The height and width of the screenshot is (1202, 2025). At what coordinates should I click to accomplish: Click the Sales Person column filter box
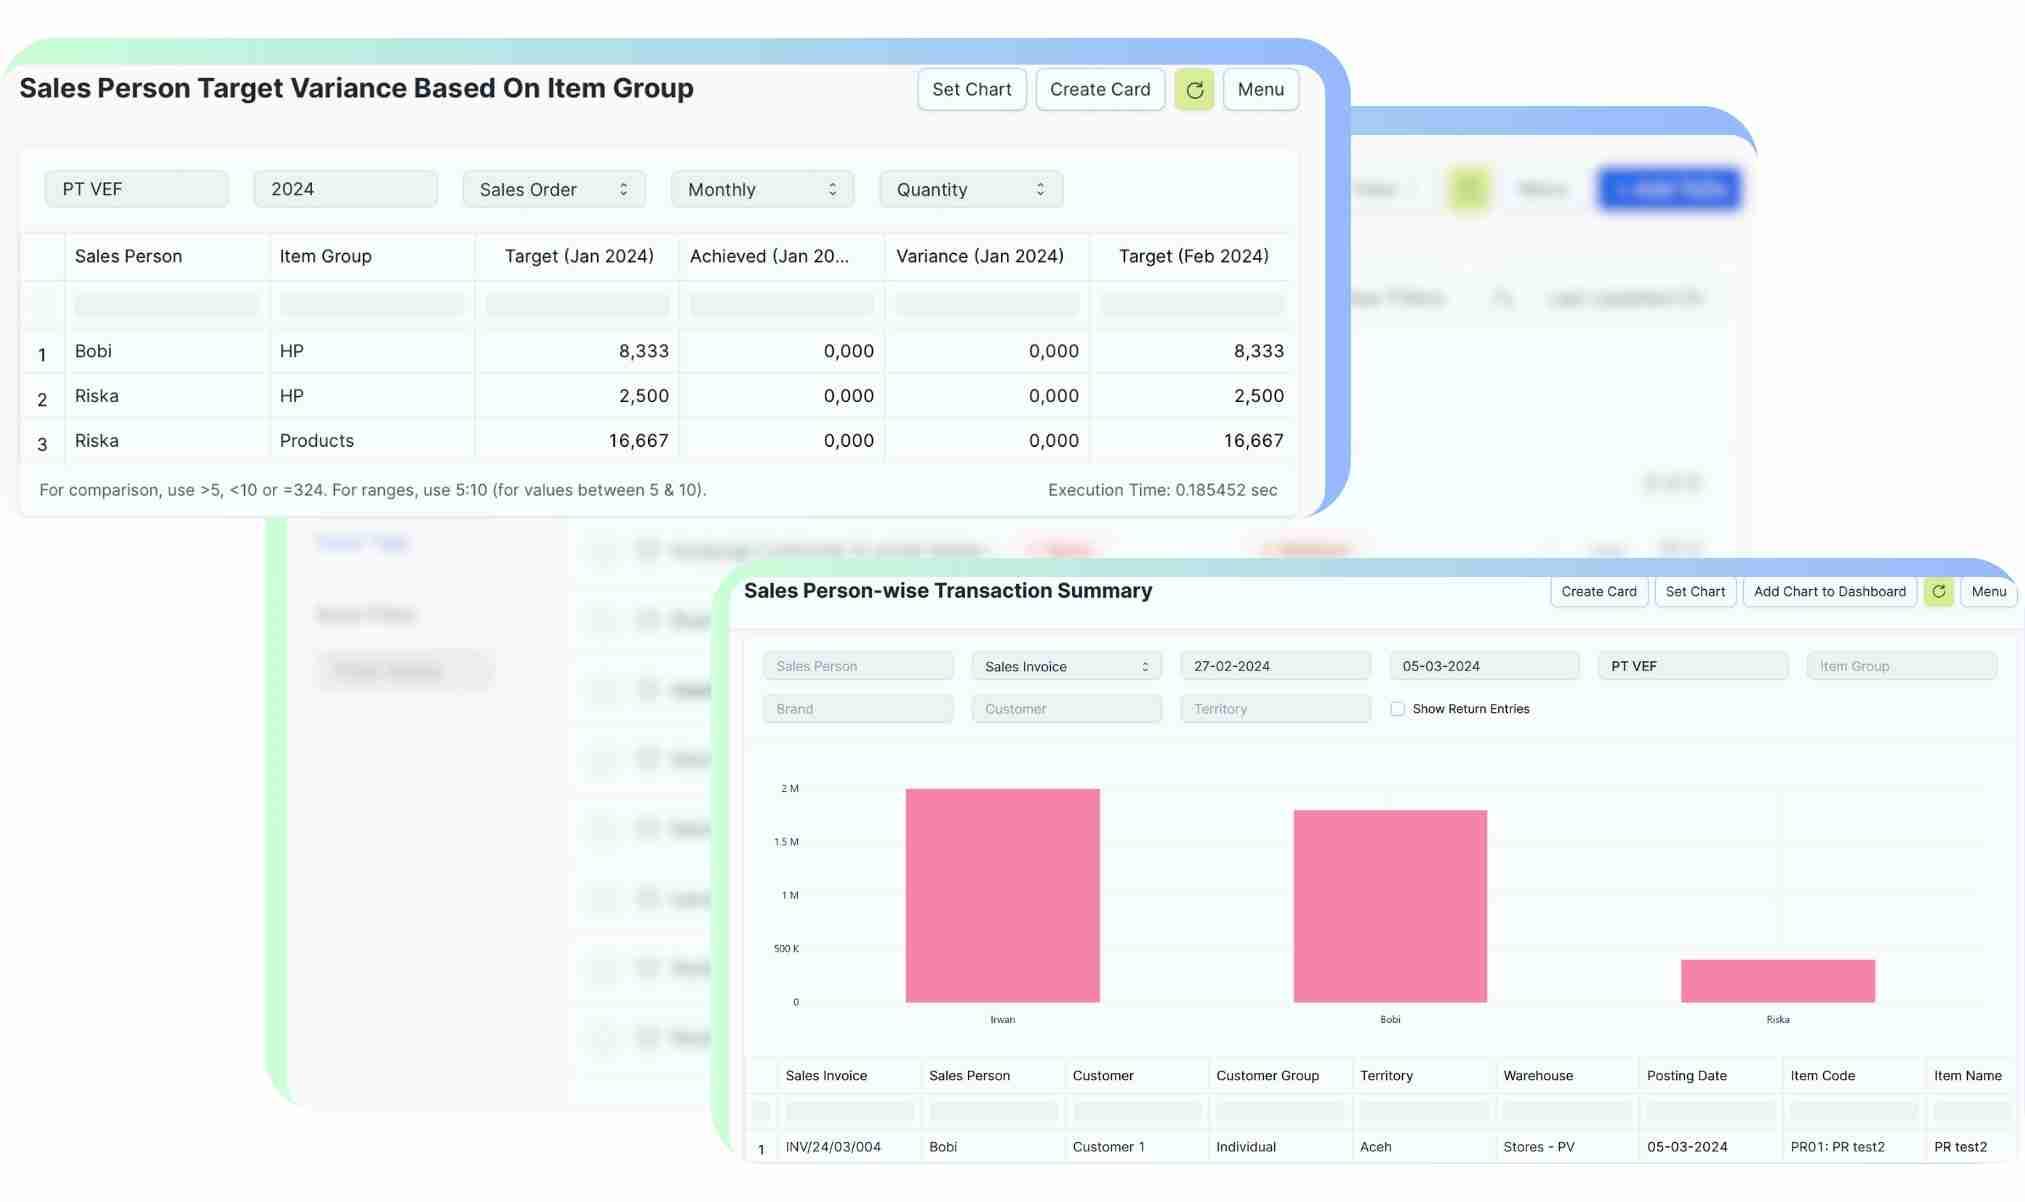(166, 304)
